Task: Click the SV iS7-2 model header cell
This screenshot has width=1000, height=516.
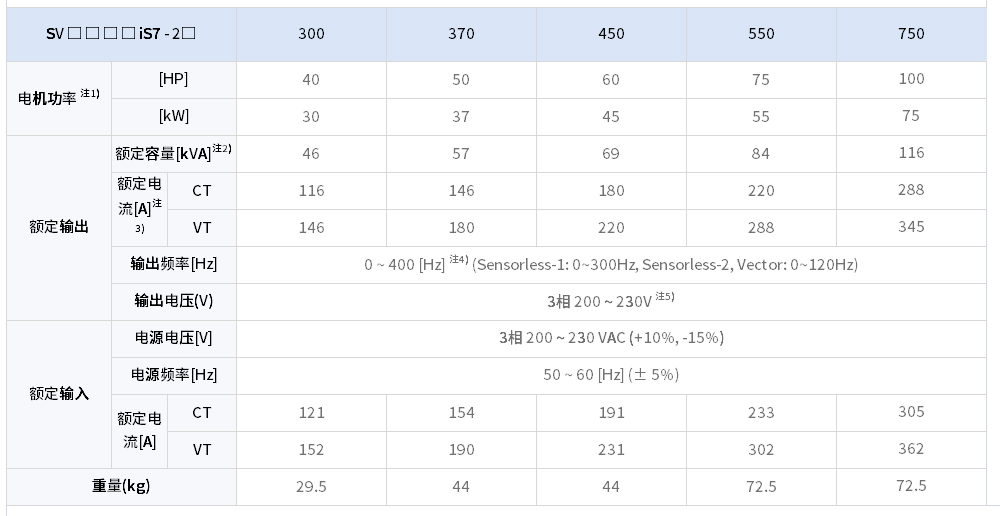Action: (121, 34)
